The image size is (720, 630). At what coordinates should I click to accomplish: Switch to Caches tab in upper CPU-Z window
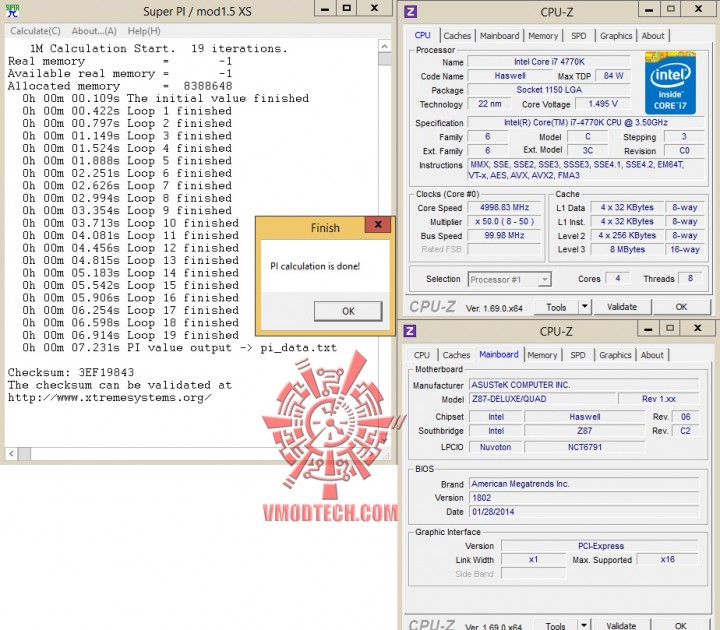coord(457,36)
